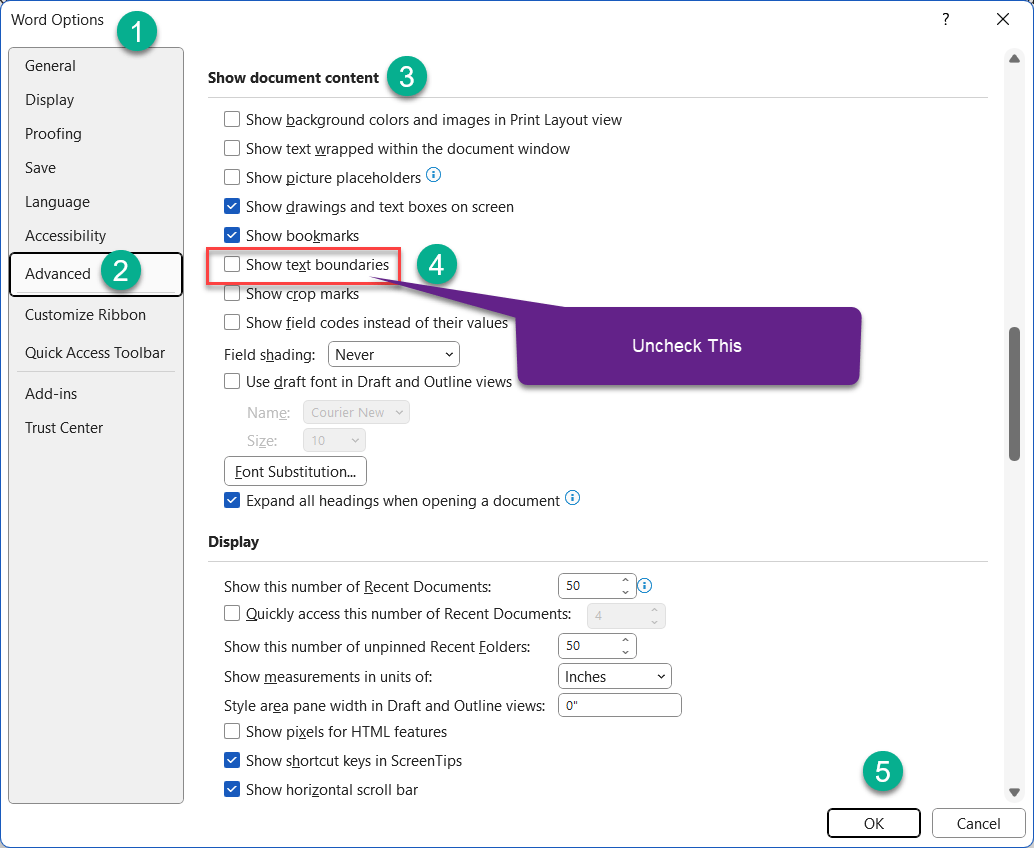Disable Show horizontal scroll bar checkbox
Viewport: 1034px width, 848px height.
click(x=232, y=789)
